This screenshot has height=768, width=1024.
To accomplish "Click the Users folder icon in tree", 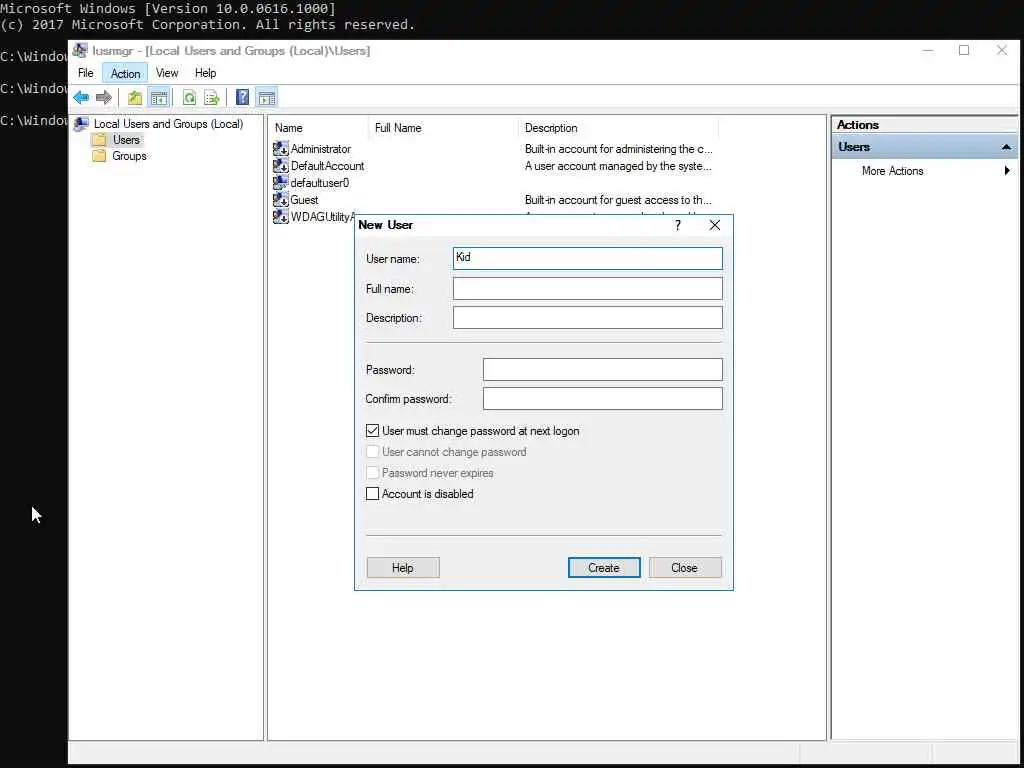I will tap(99, 140).
